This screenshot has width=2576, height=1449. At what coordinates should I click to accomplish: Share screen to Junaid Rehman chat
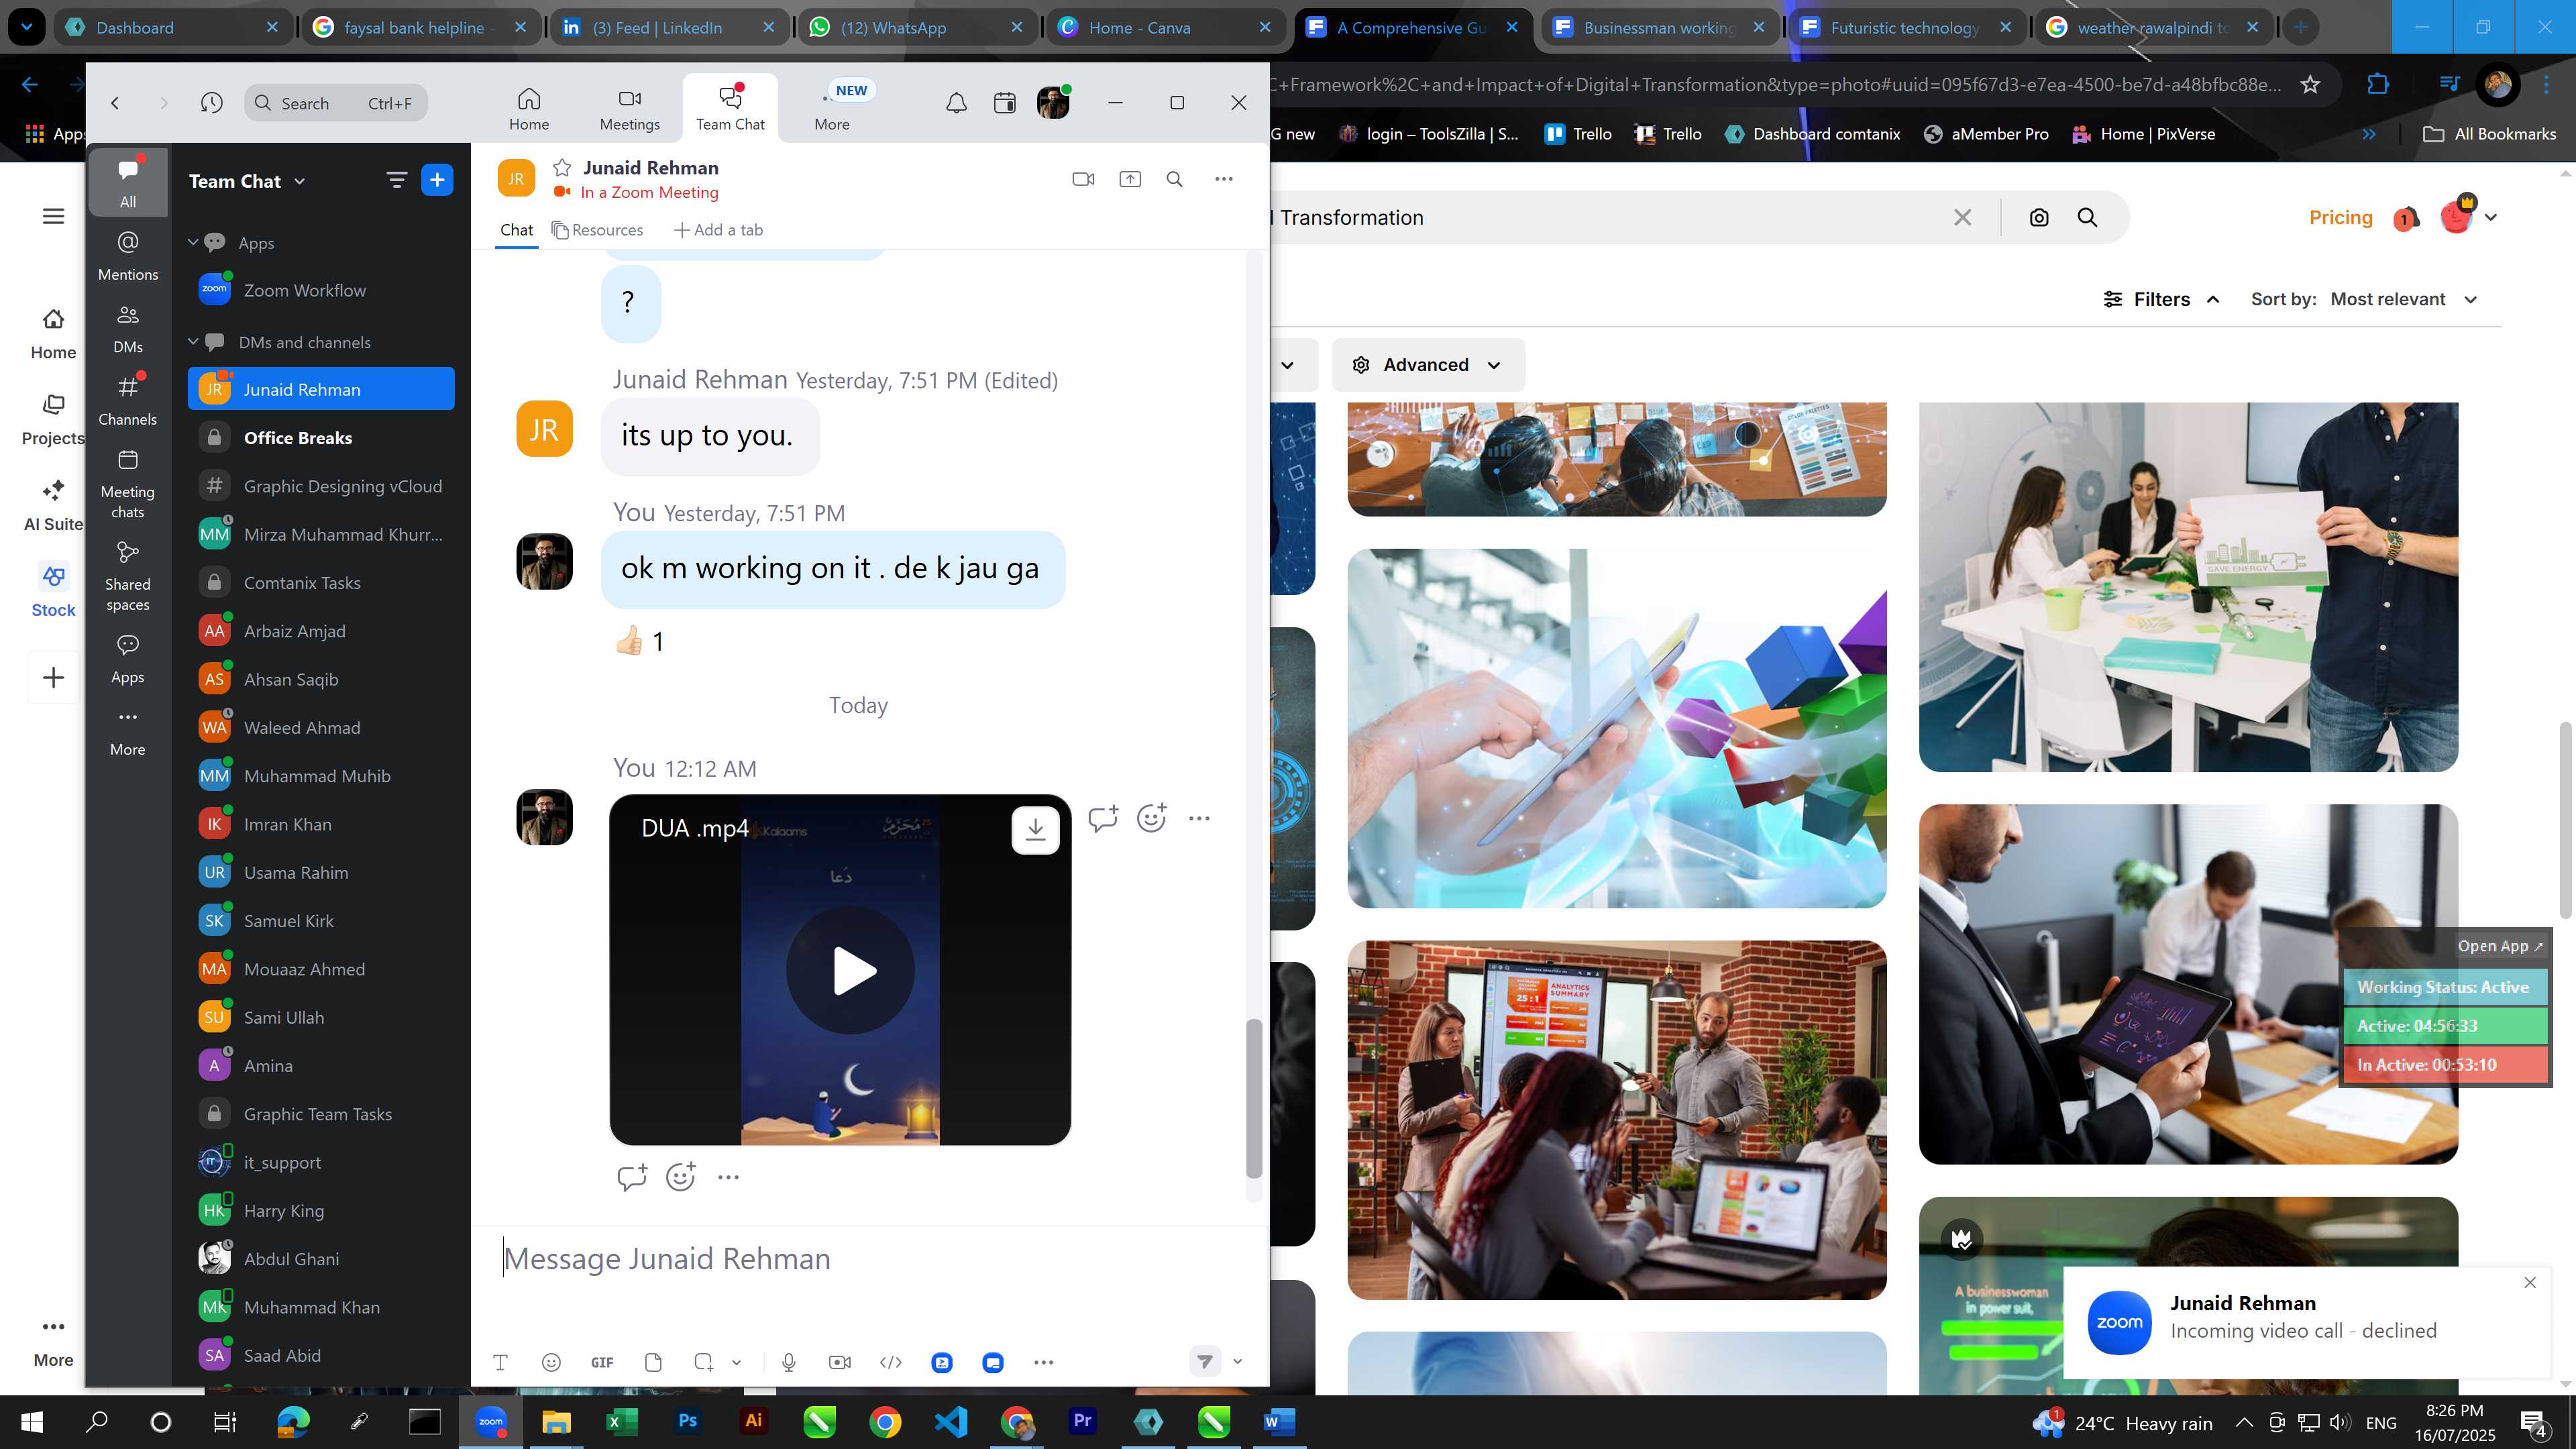tap(1130, 179)
